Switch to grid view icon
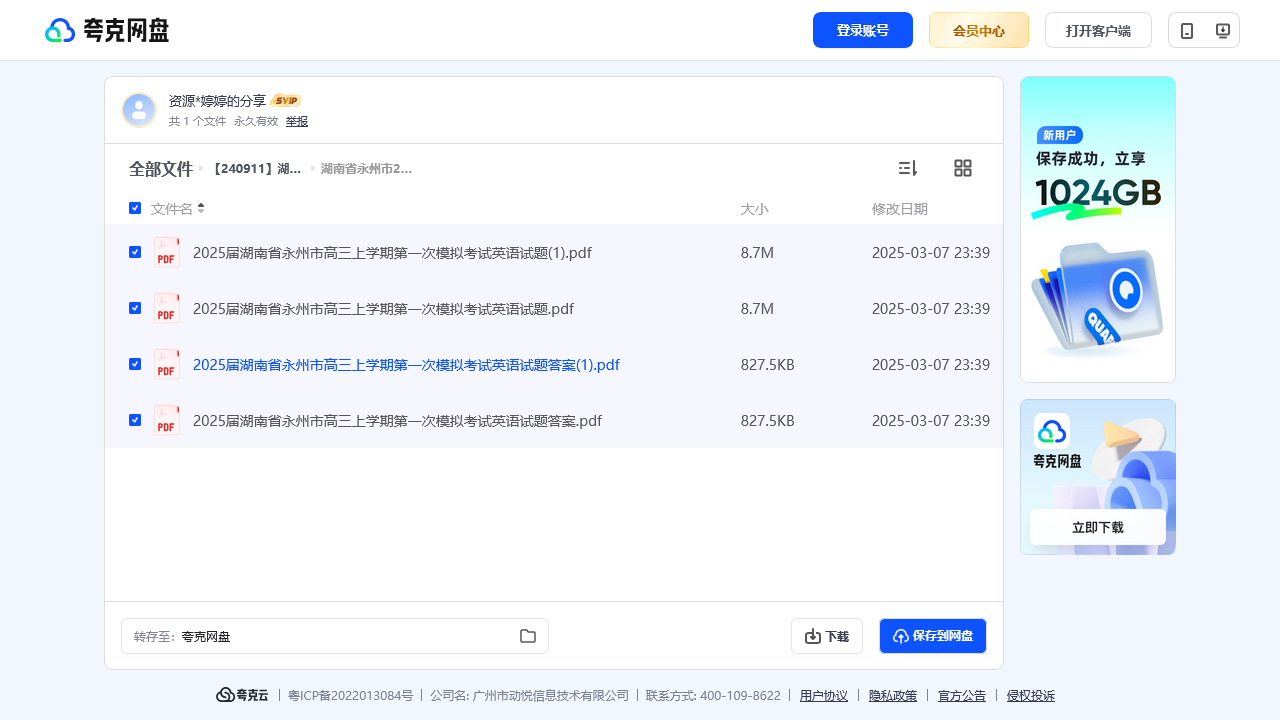The image size is (1280, 720). 963,168
